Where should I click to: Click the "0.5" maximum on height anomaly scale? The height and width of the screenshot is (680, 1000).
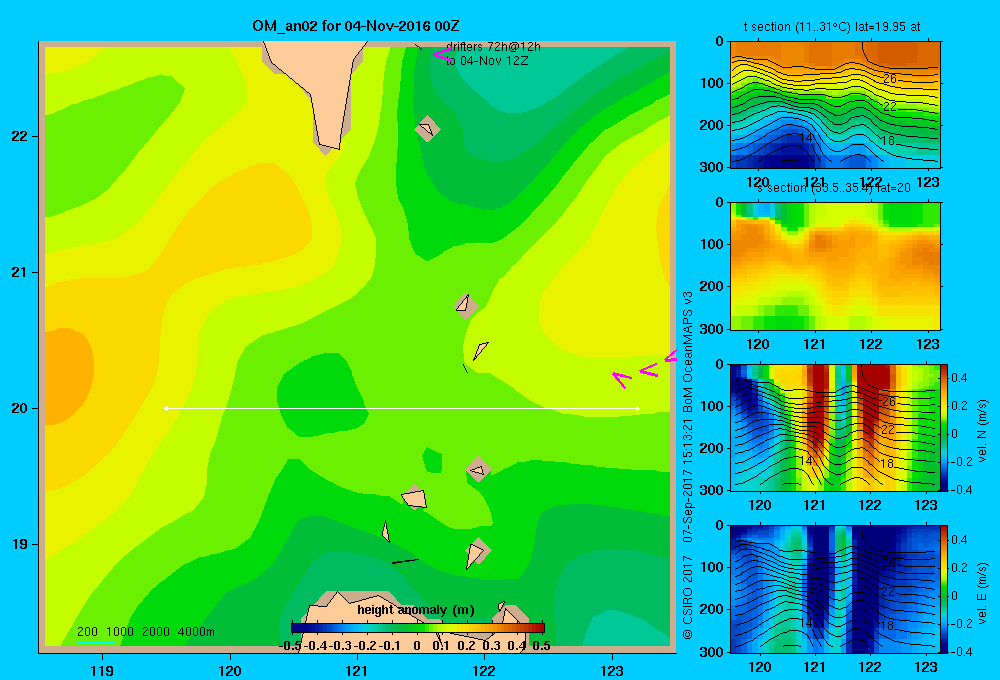click(x=541, y=646)
